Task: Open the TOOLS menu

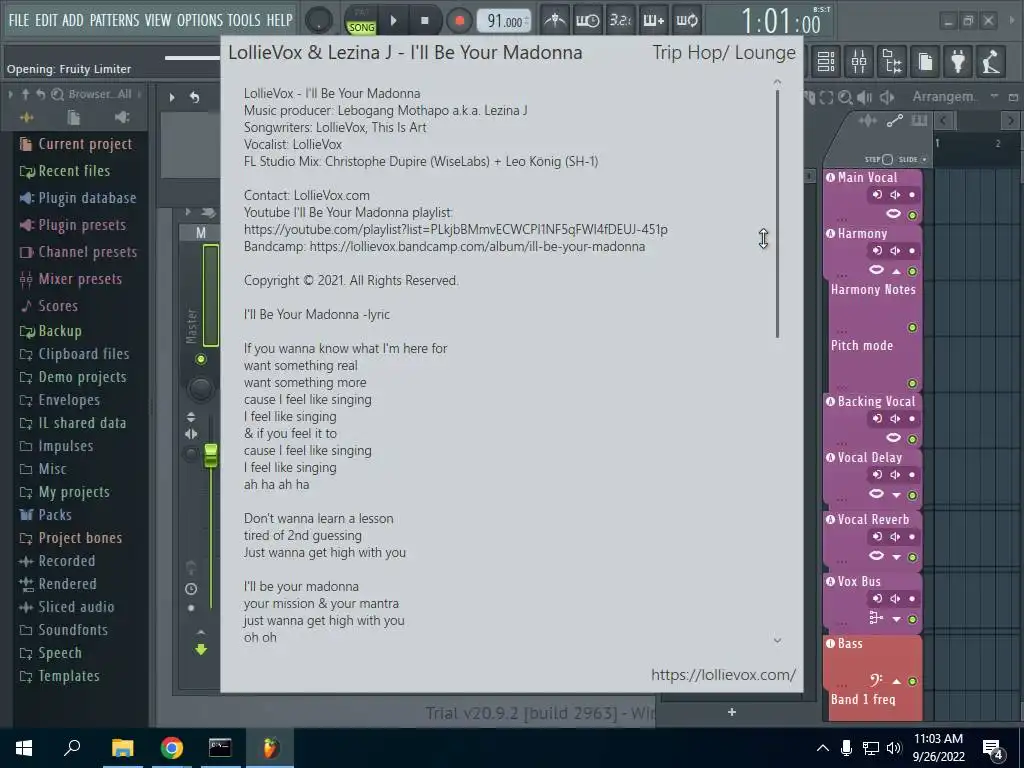Action: (x=244, y=20)
